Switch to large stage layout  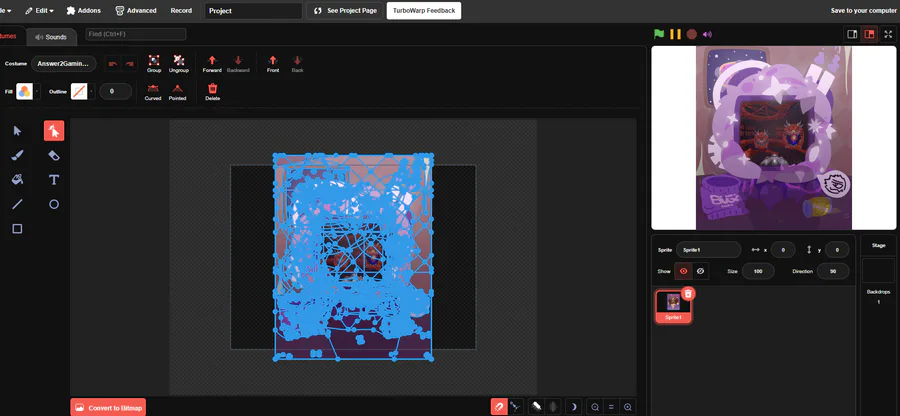click(870, 34)
